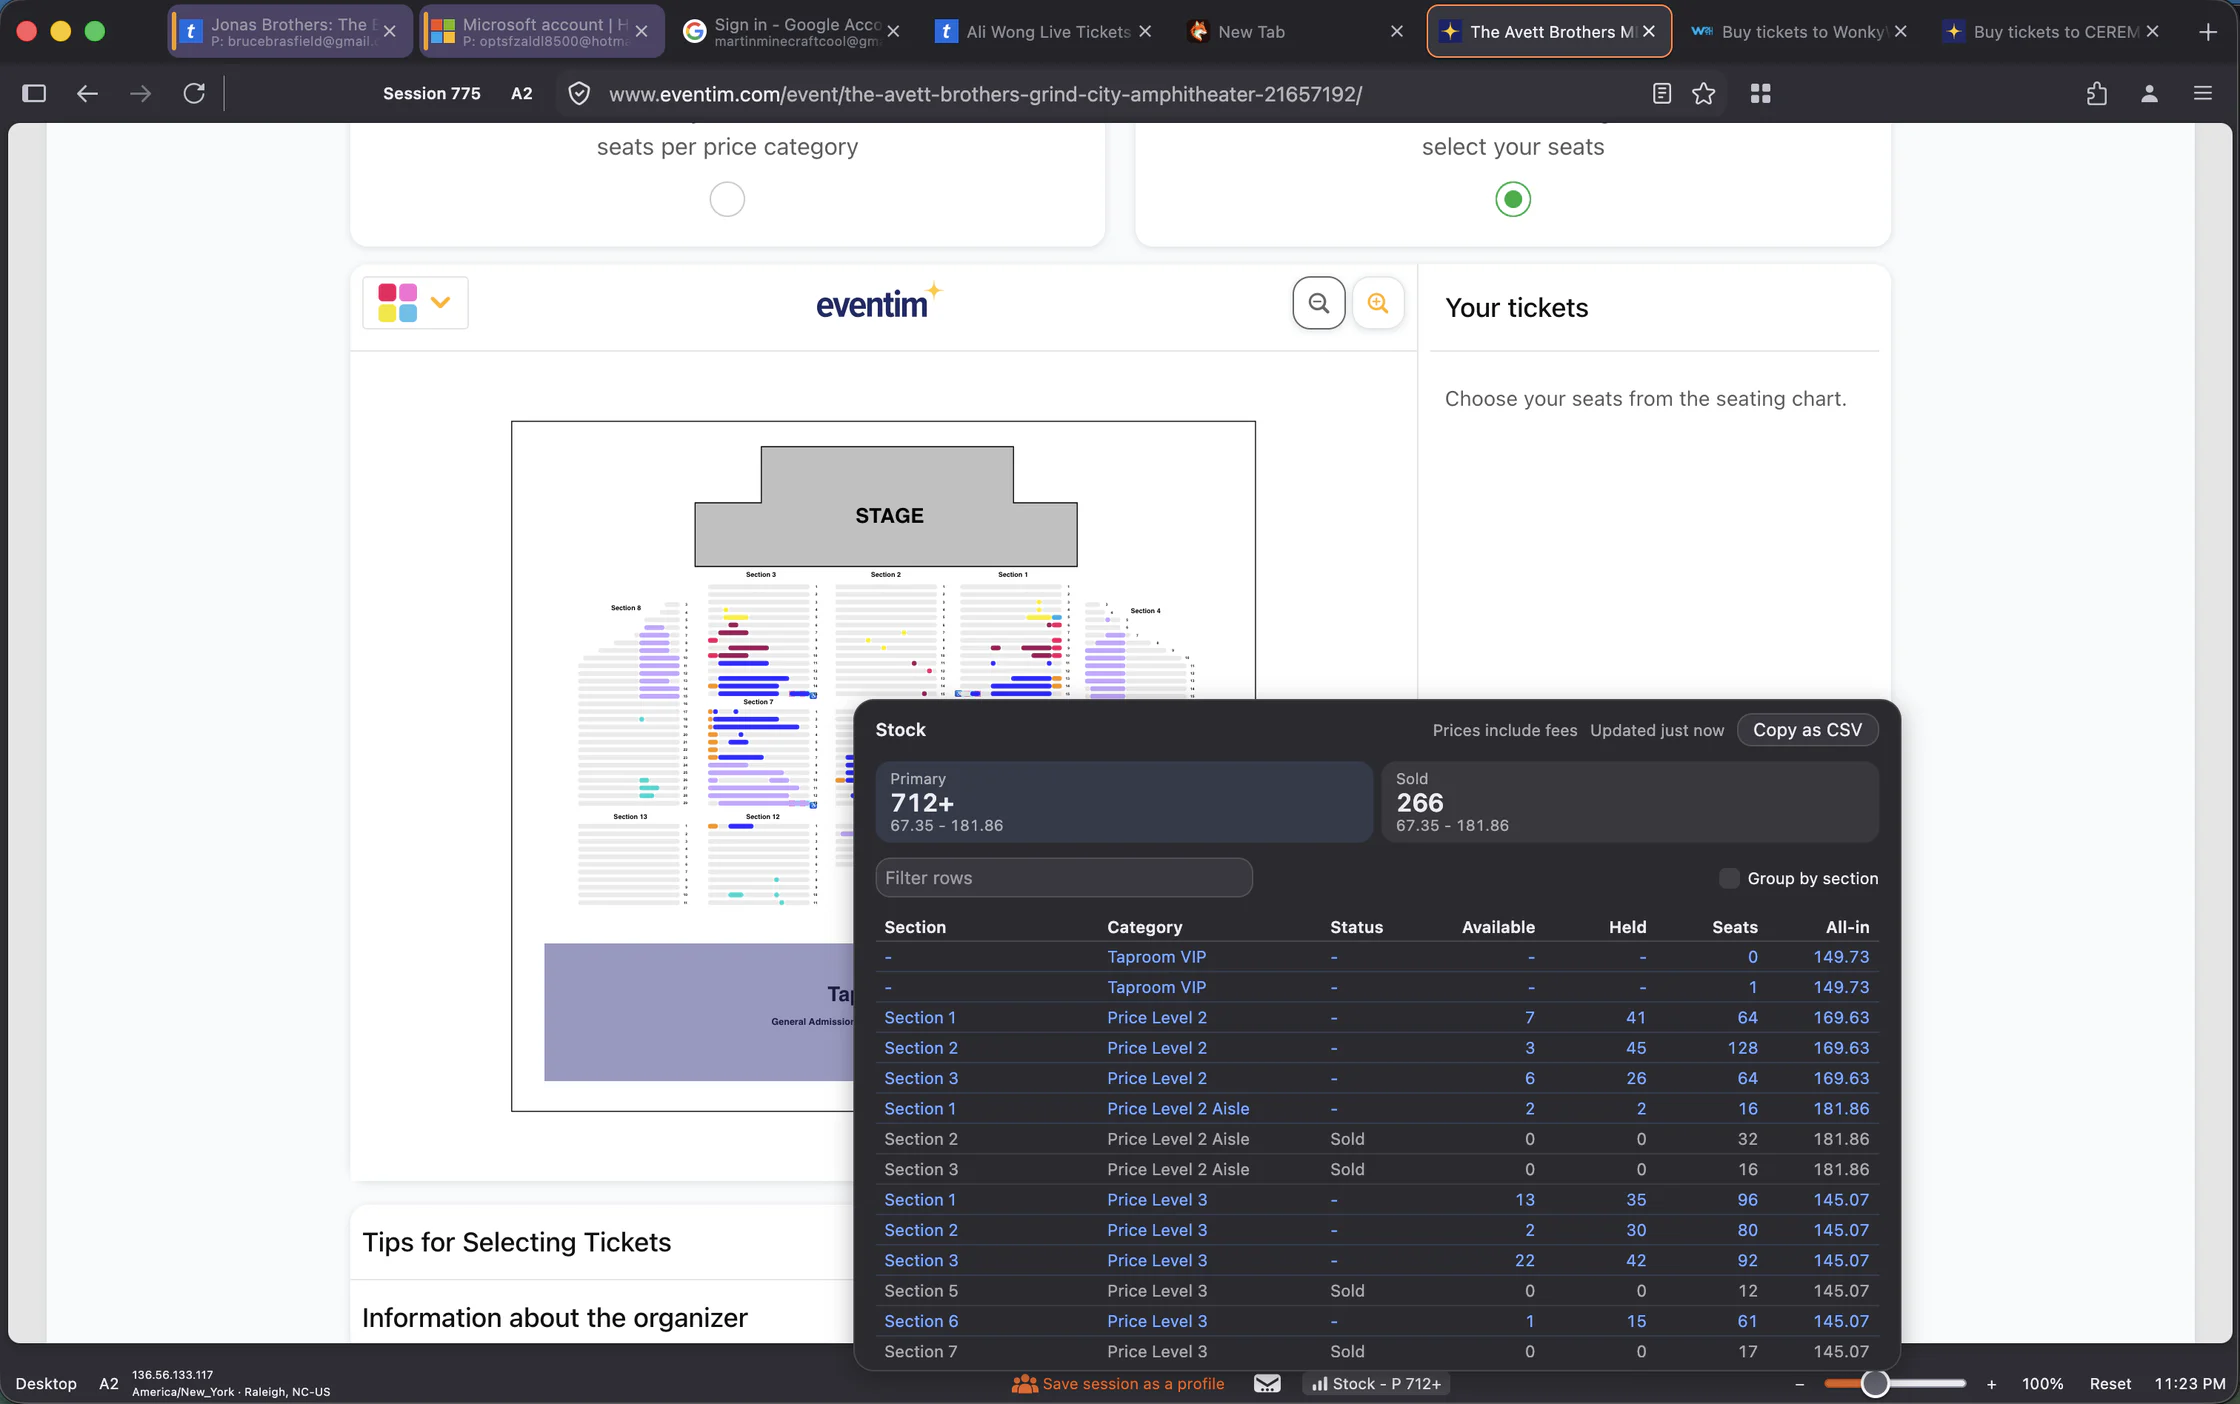2240x1404 pixels.
Task: Open Information about the organizer section
Action: [554, 1318]
